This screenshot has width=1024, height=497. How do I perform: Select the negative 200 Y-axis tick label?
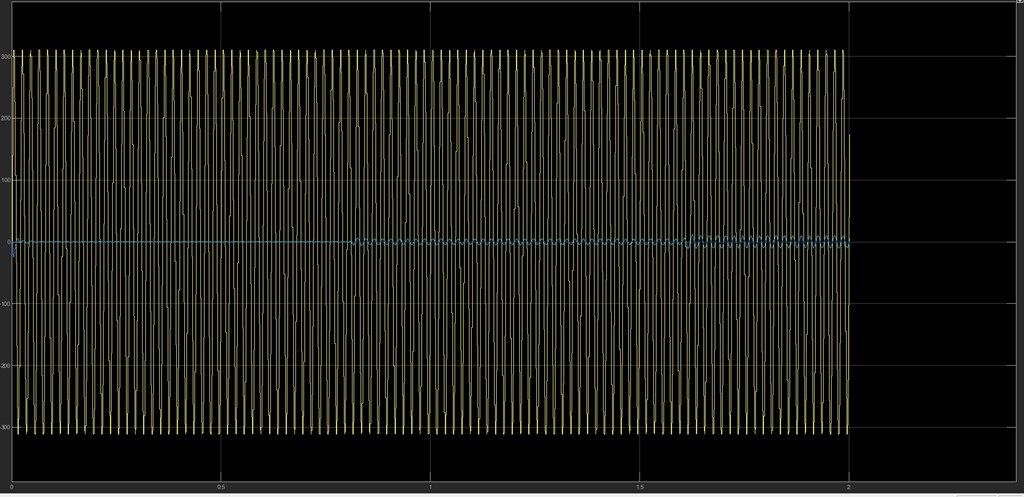click(5, 366)
